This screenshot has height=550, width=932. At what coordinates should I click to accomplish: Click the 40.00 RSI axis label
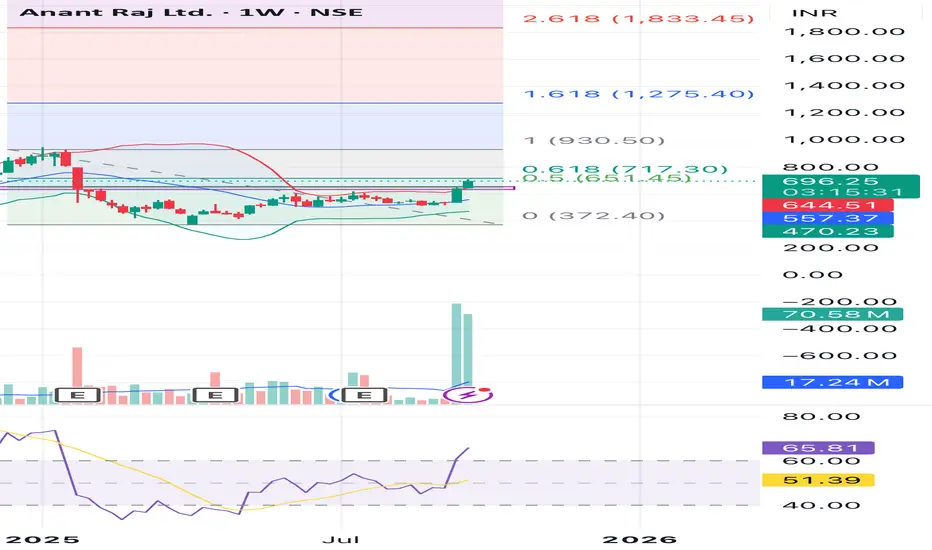(x=821, y=505)
